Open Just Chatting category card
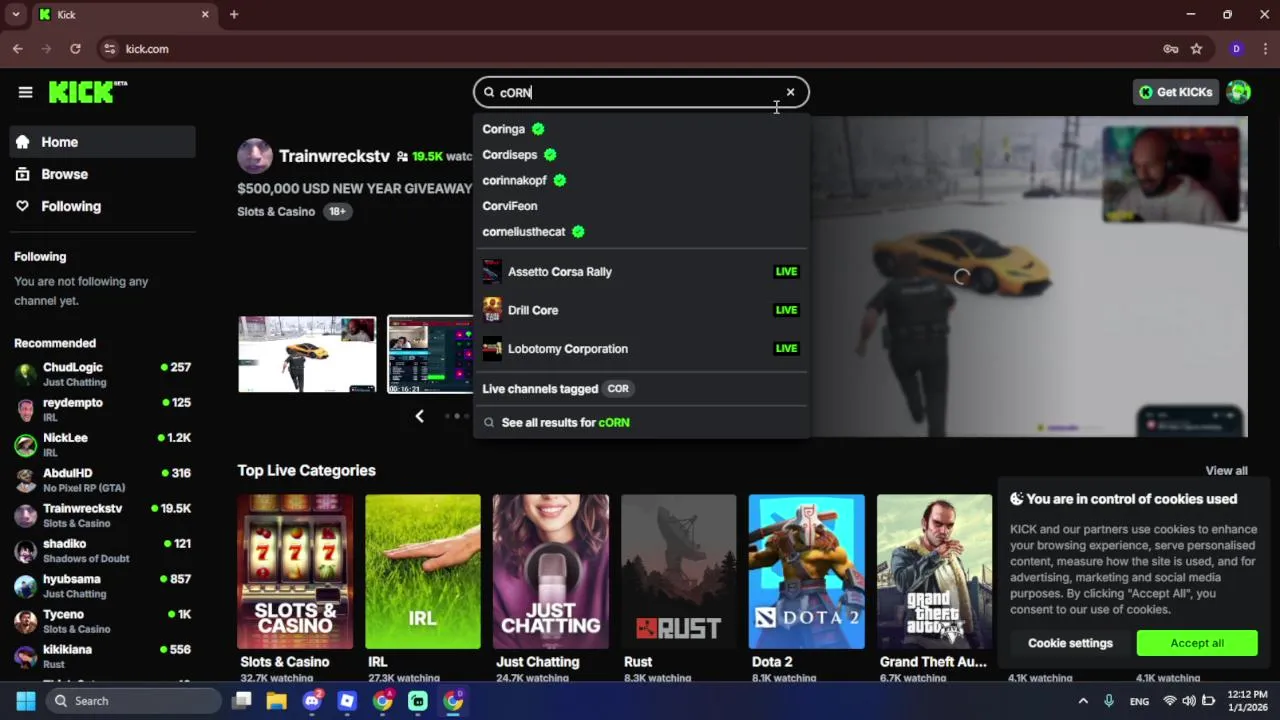 coord(551,572)
